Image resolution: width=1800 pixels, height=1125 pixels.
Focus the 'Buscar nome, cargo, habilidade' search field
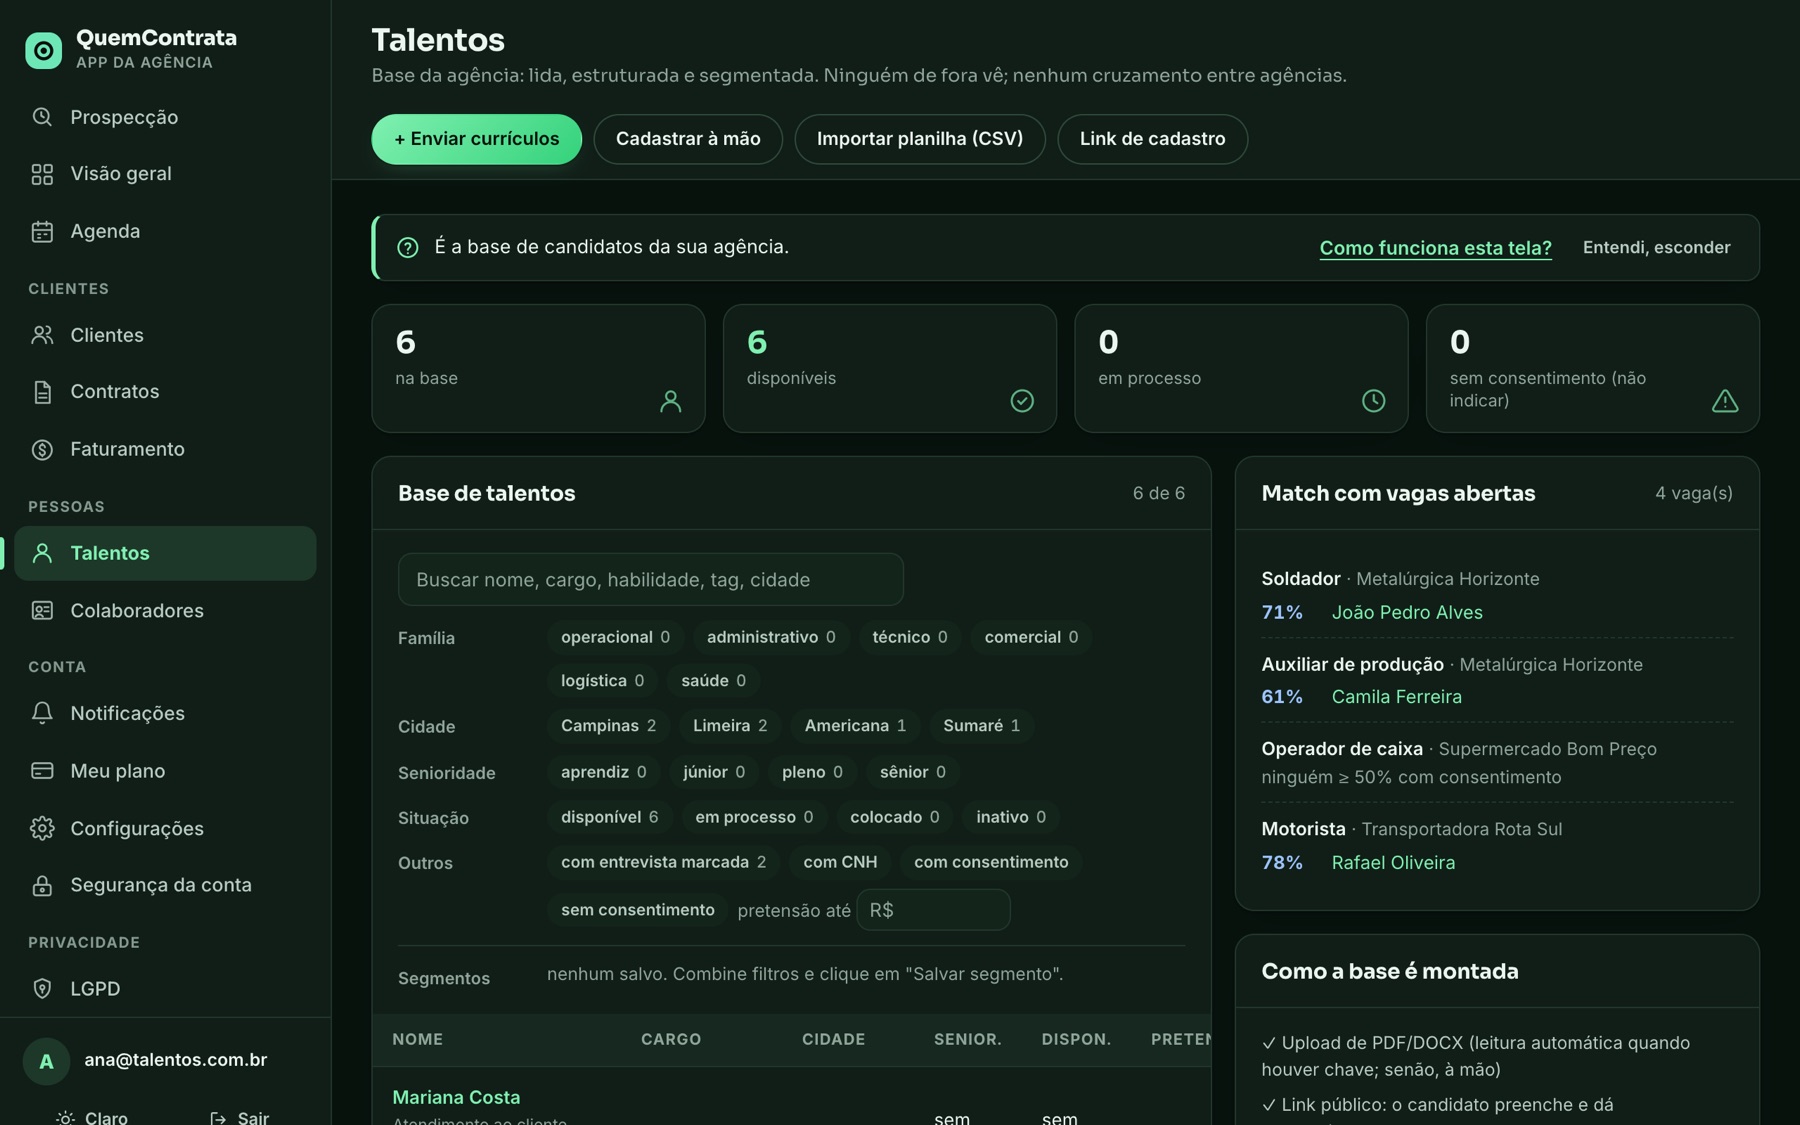(651, 580)
